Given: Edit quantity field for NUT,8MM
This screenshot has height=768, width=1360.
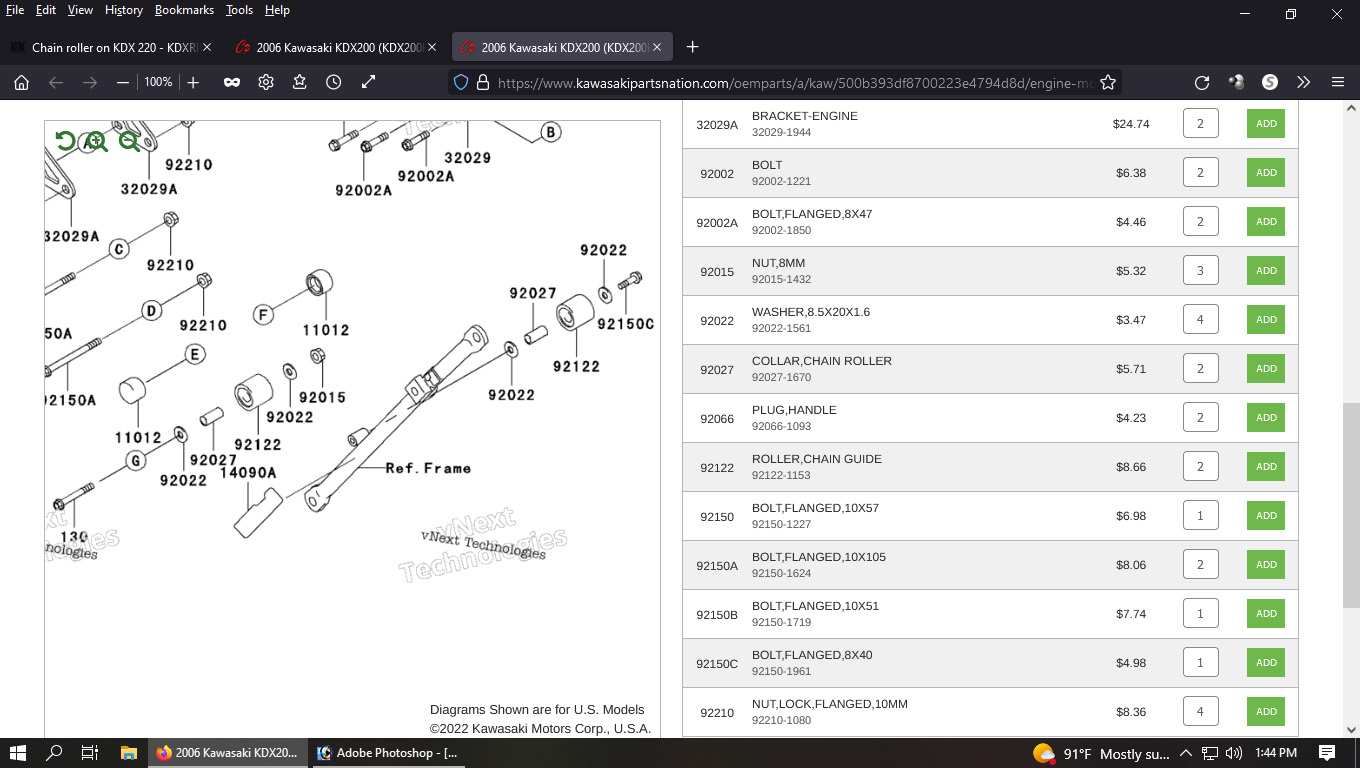Looking at the screenshot, I should (x=1200, y=271).
